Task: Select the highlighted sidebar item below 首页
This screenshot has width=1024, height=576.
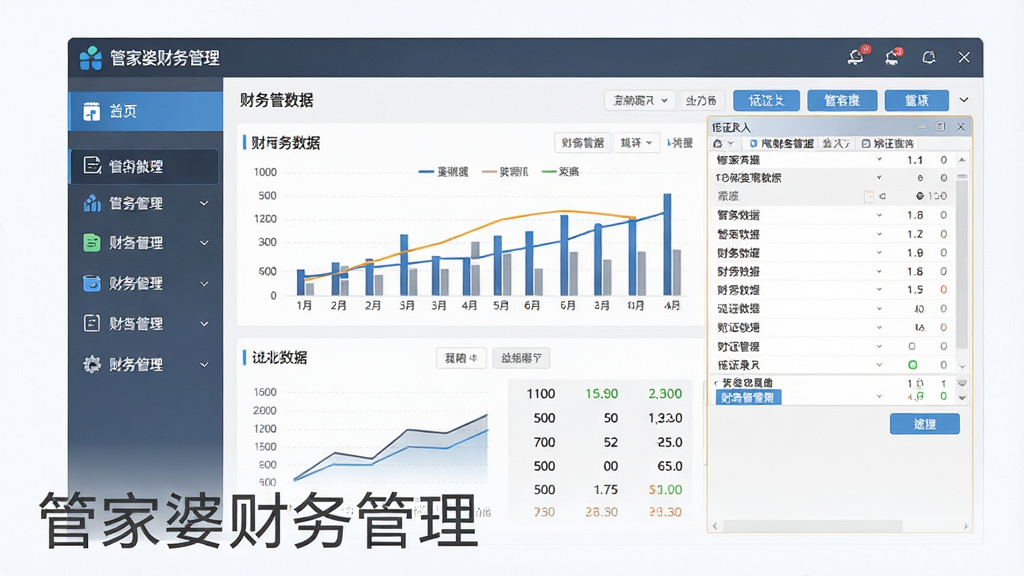Action: click(144, 166)
